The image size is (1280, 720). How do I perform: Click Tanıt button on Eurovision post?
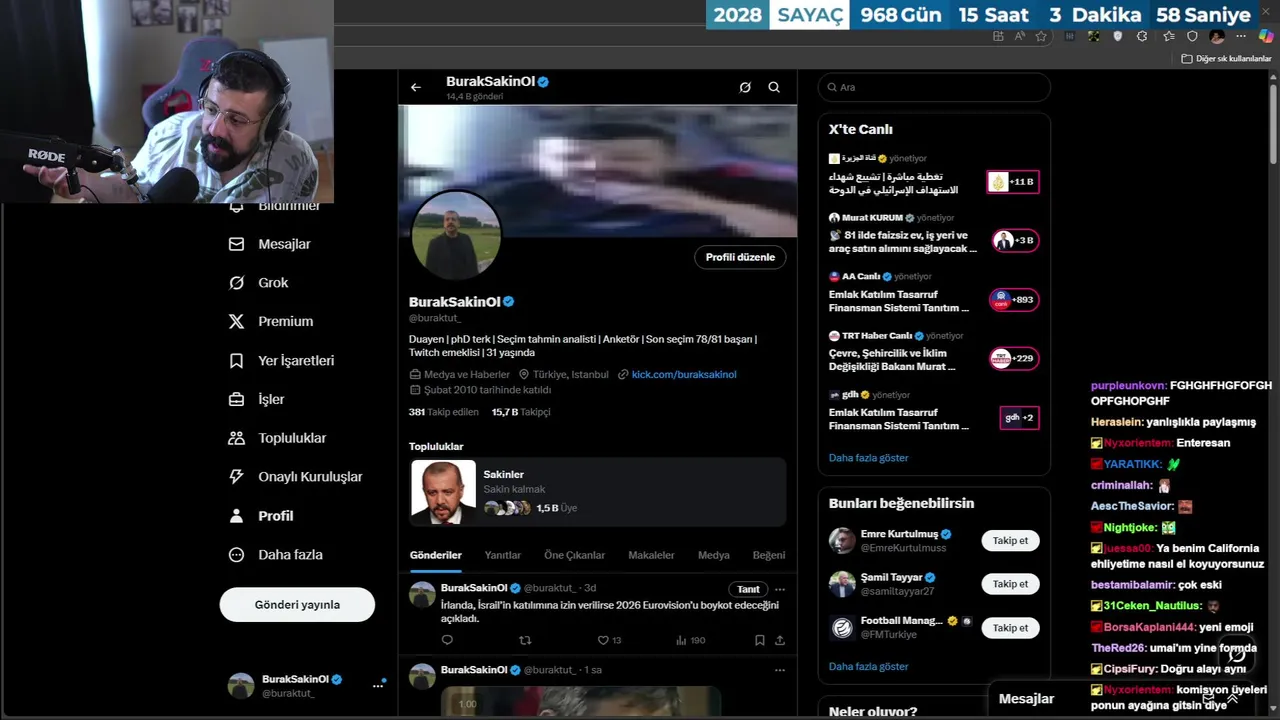(748, 589)
